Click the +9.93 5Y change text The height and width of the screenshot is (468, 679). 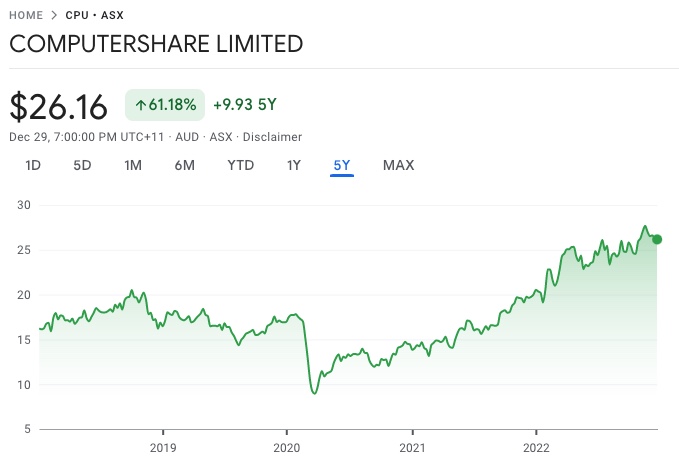click(247, 105)
